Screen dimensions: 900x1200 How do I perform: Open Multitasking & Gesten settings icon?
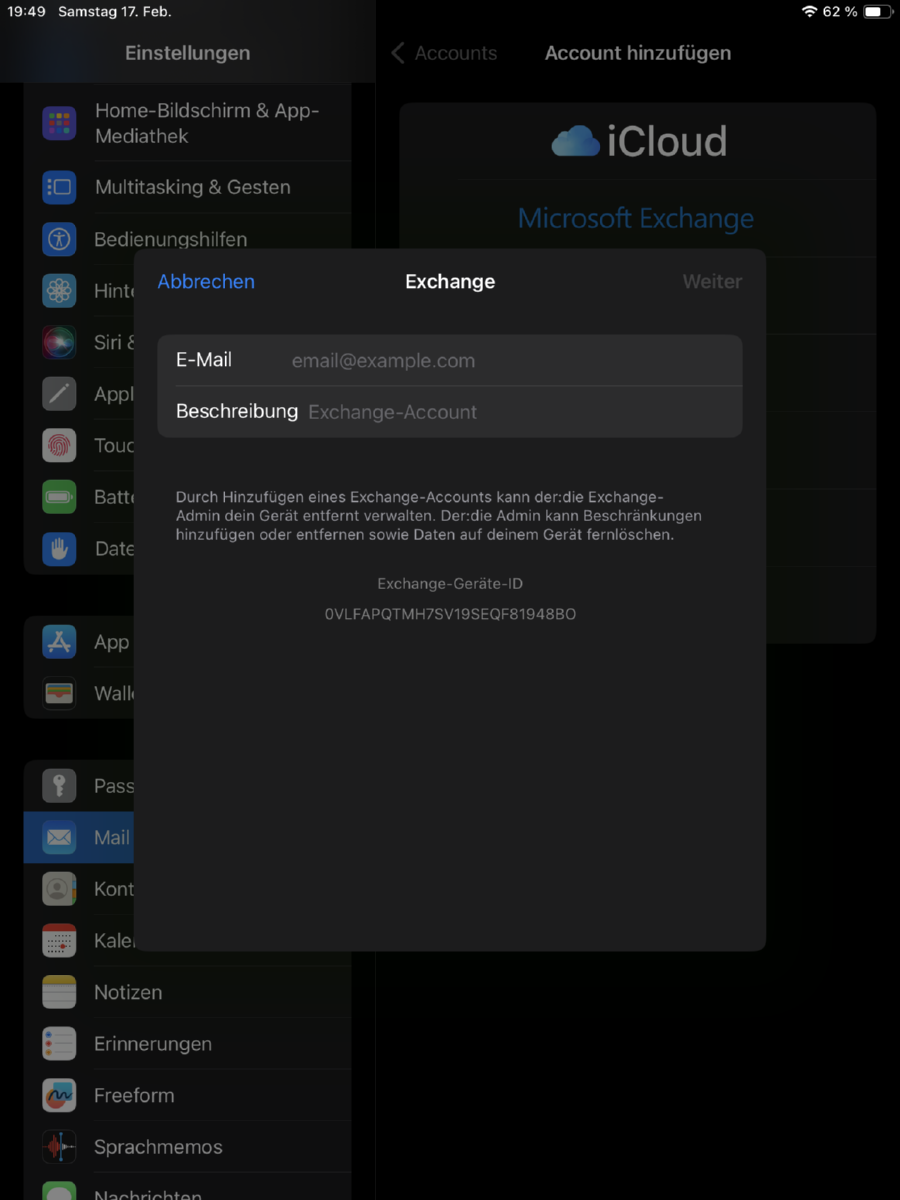pos(60,187)
